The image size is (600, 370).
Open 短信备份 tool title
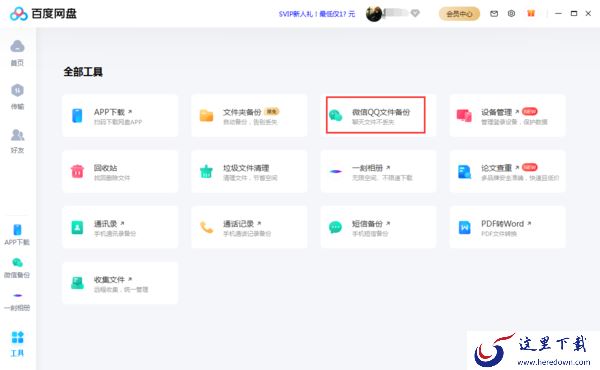pyautogui.click(x=367, y=224)
